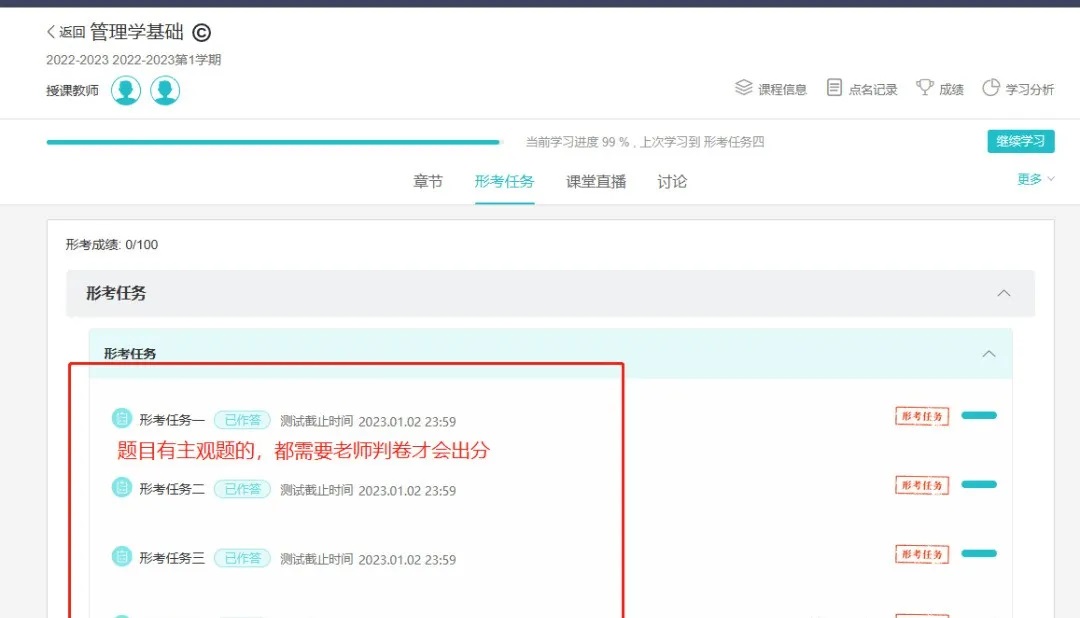Screen dimensions: 1080x618
Task: Click the 形考任务三 document icon
Action: pyautogui.click(x=122, y=557)
